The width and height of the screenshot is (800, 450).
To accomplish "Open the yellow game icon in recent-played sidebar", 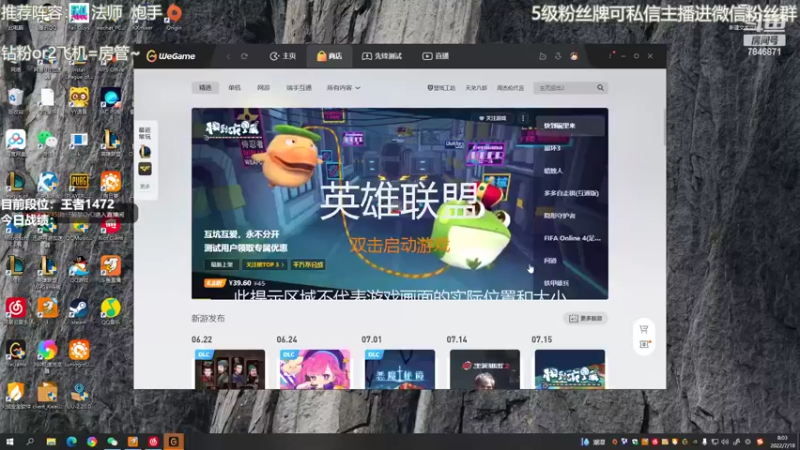I will [x=145, y=168].
